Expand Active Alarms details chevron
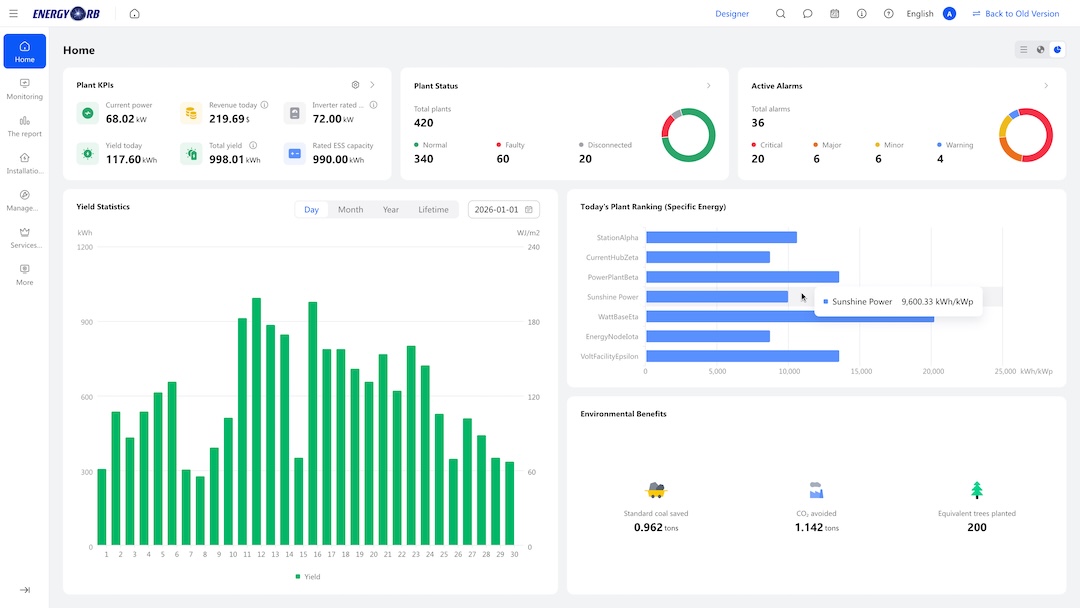Screen dimensions: 1080x608 (x=1046, y=85)
